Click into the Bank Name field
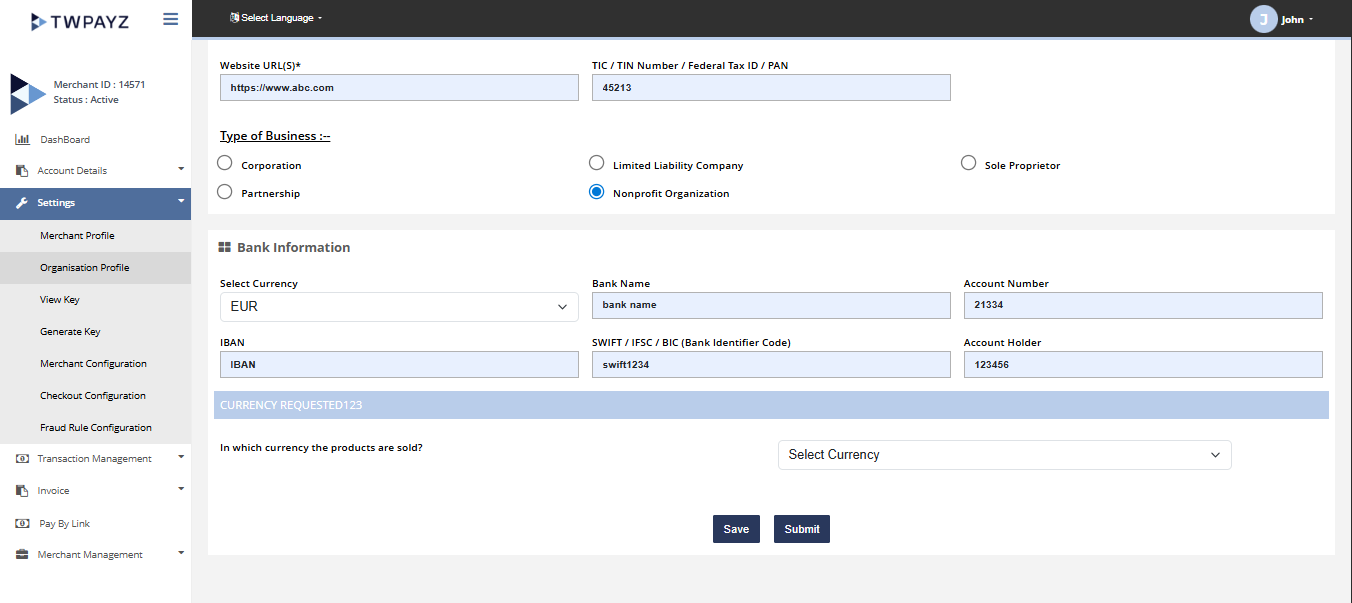1352x603 pixels. (x=771, y=305)
